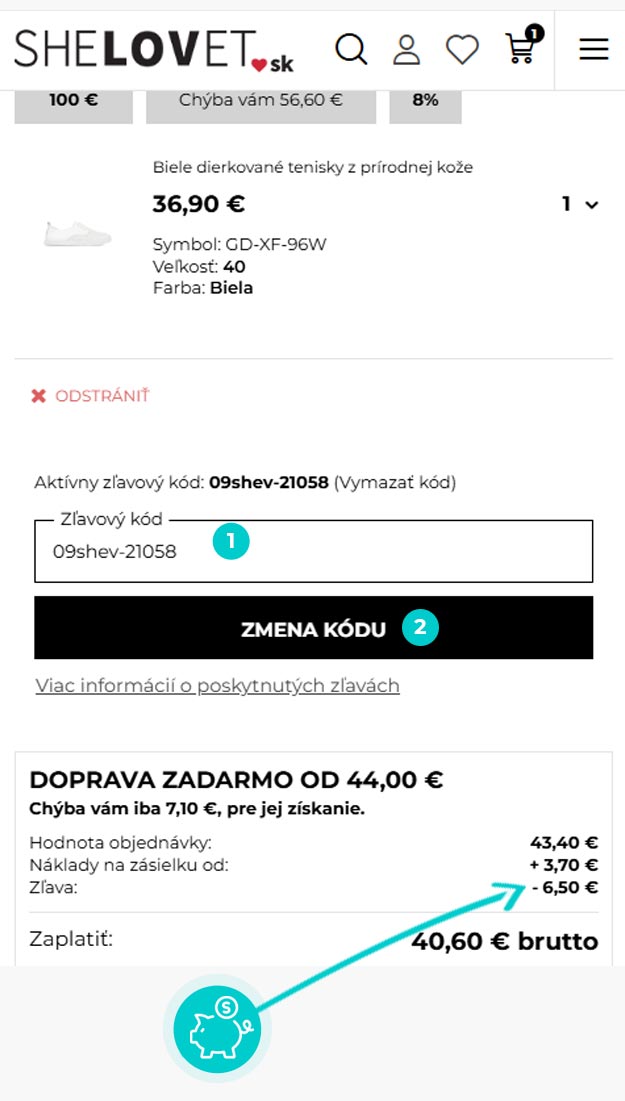Open the user account icon
Viewport: 625px width, 1101px height.
[x=406, y=50]
